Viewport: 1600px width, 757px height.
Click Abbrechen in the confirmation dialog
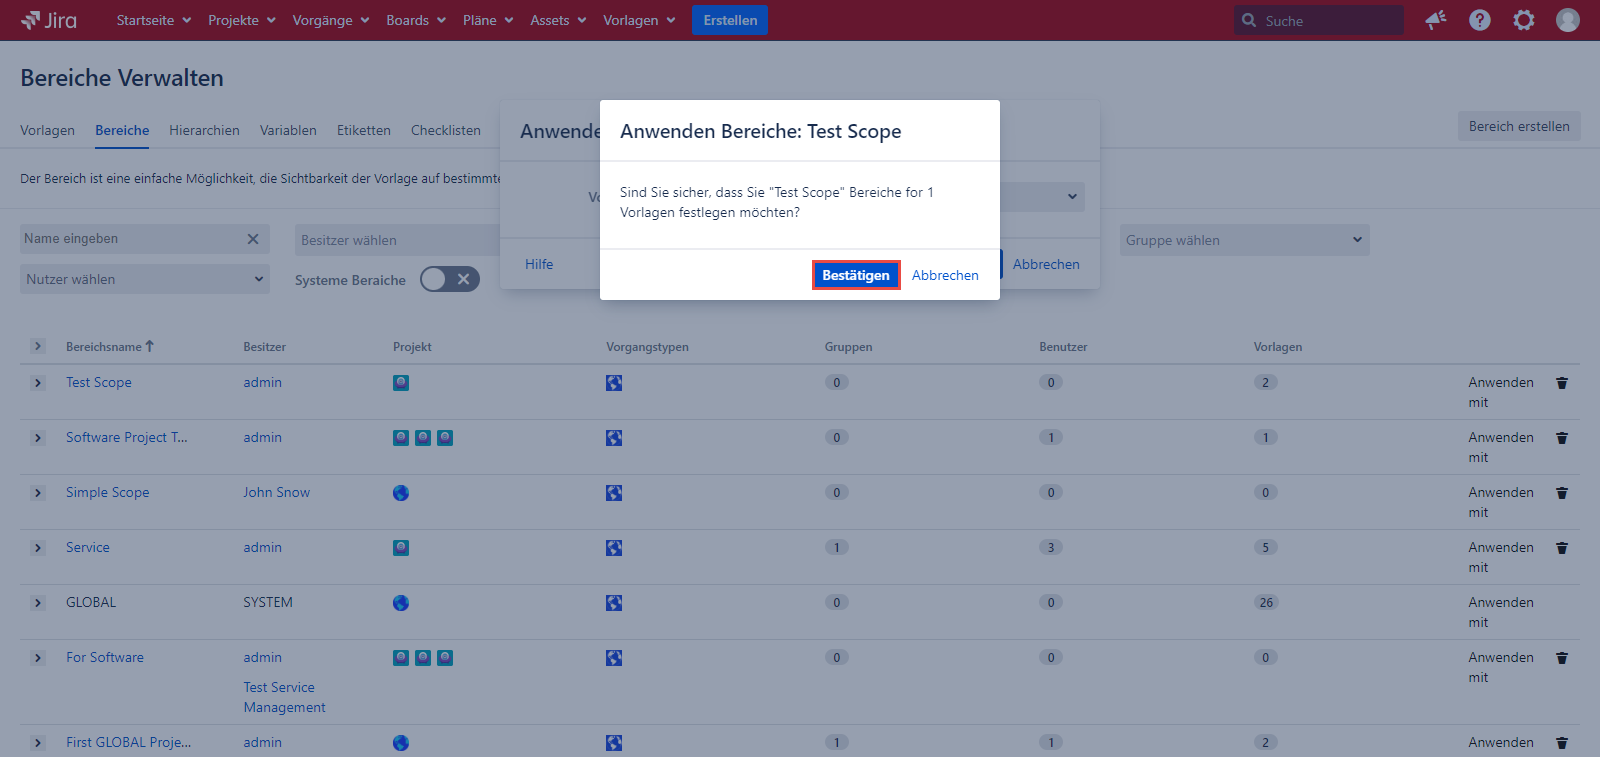click(944, 275)
